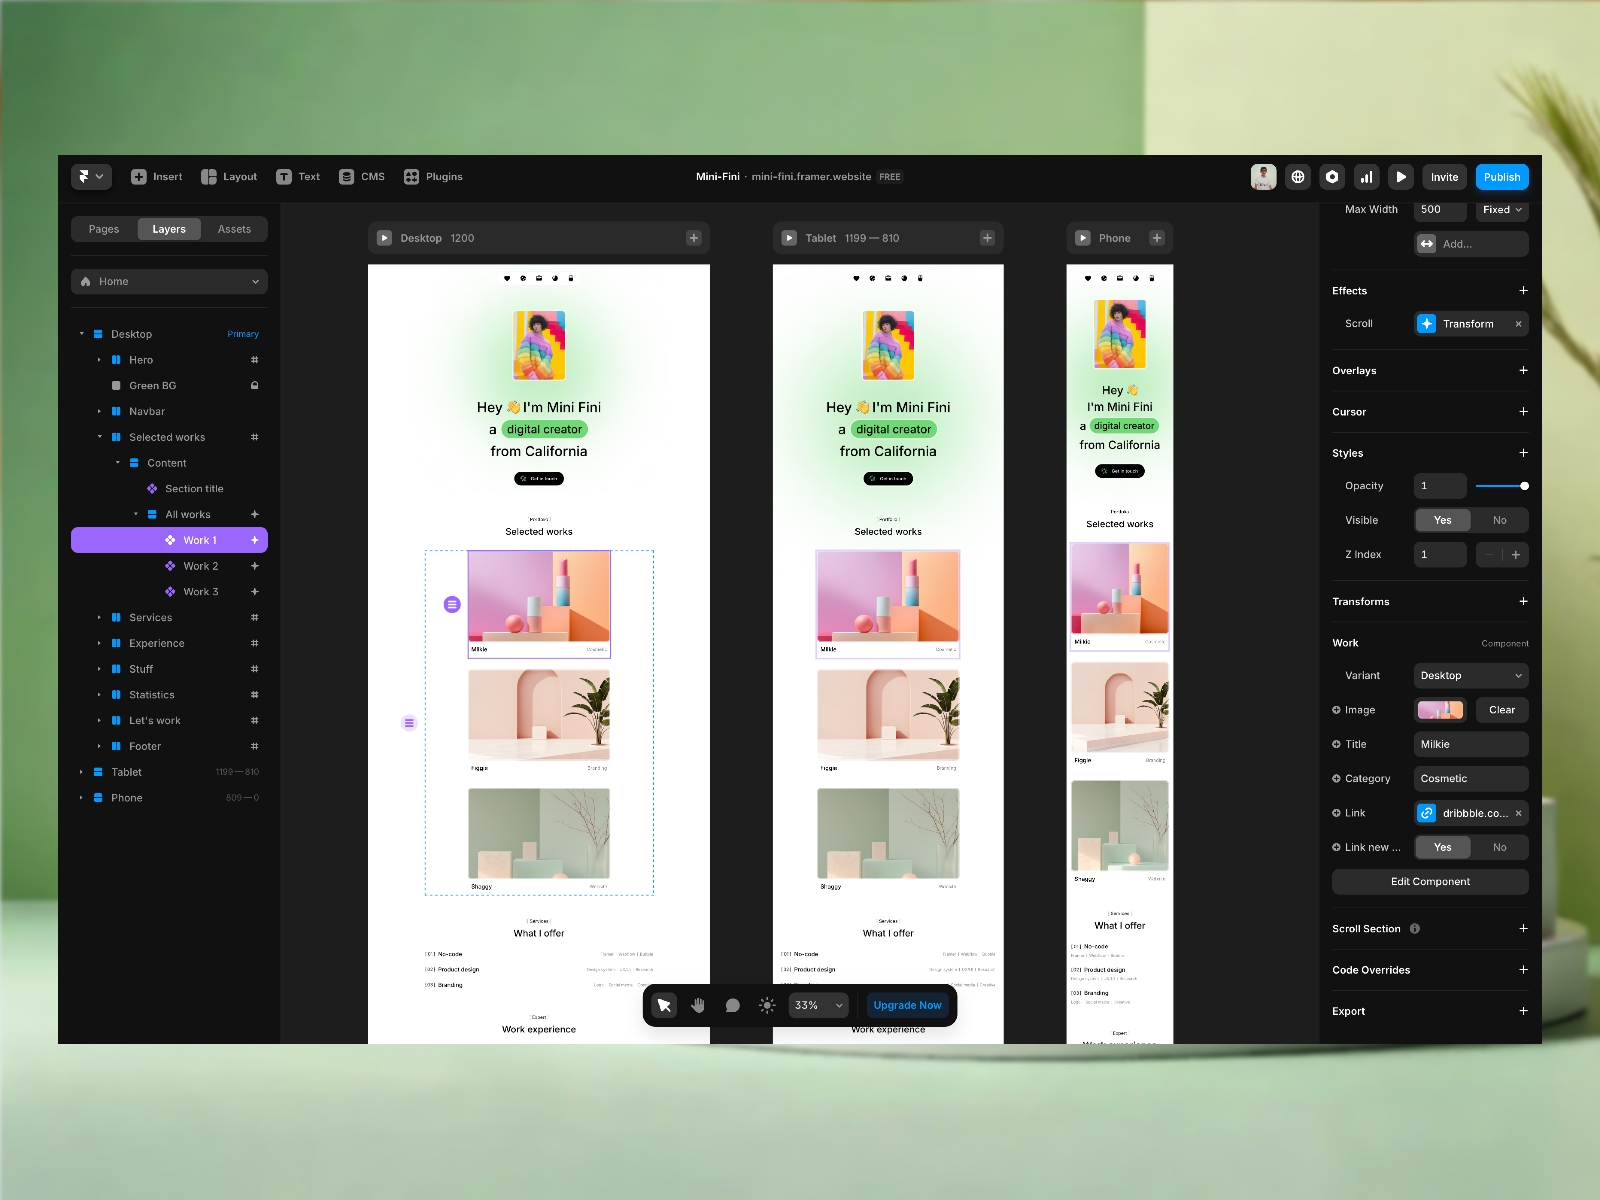Open the Home page dropdown

coord(168,281)
